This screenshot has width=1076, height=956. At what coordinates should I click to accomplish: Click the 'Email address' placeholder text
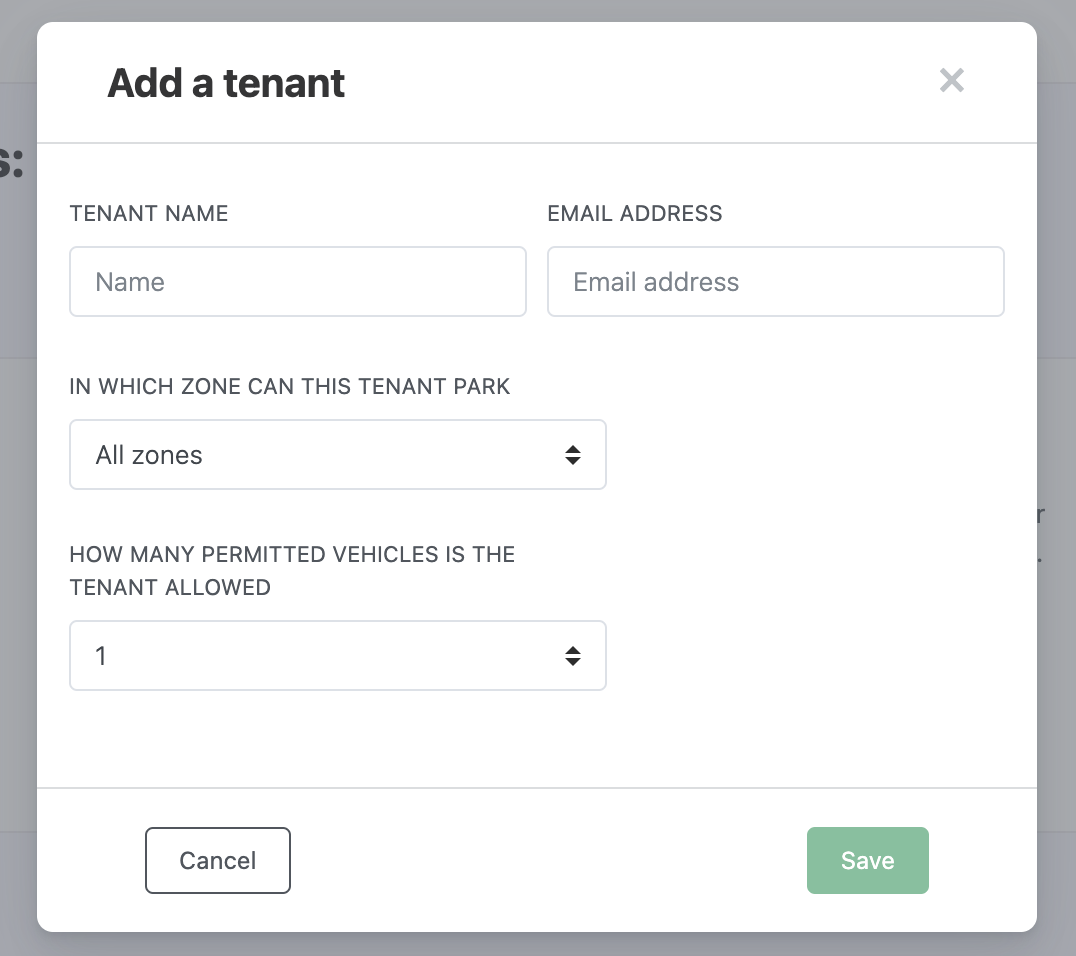(x=656, y=282)
